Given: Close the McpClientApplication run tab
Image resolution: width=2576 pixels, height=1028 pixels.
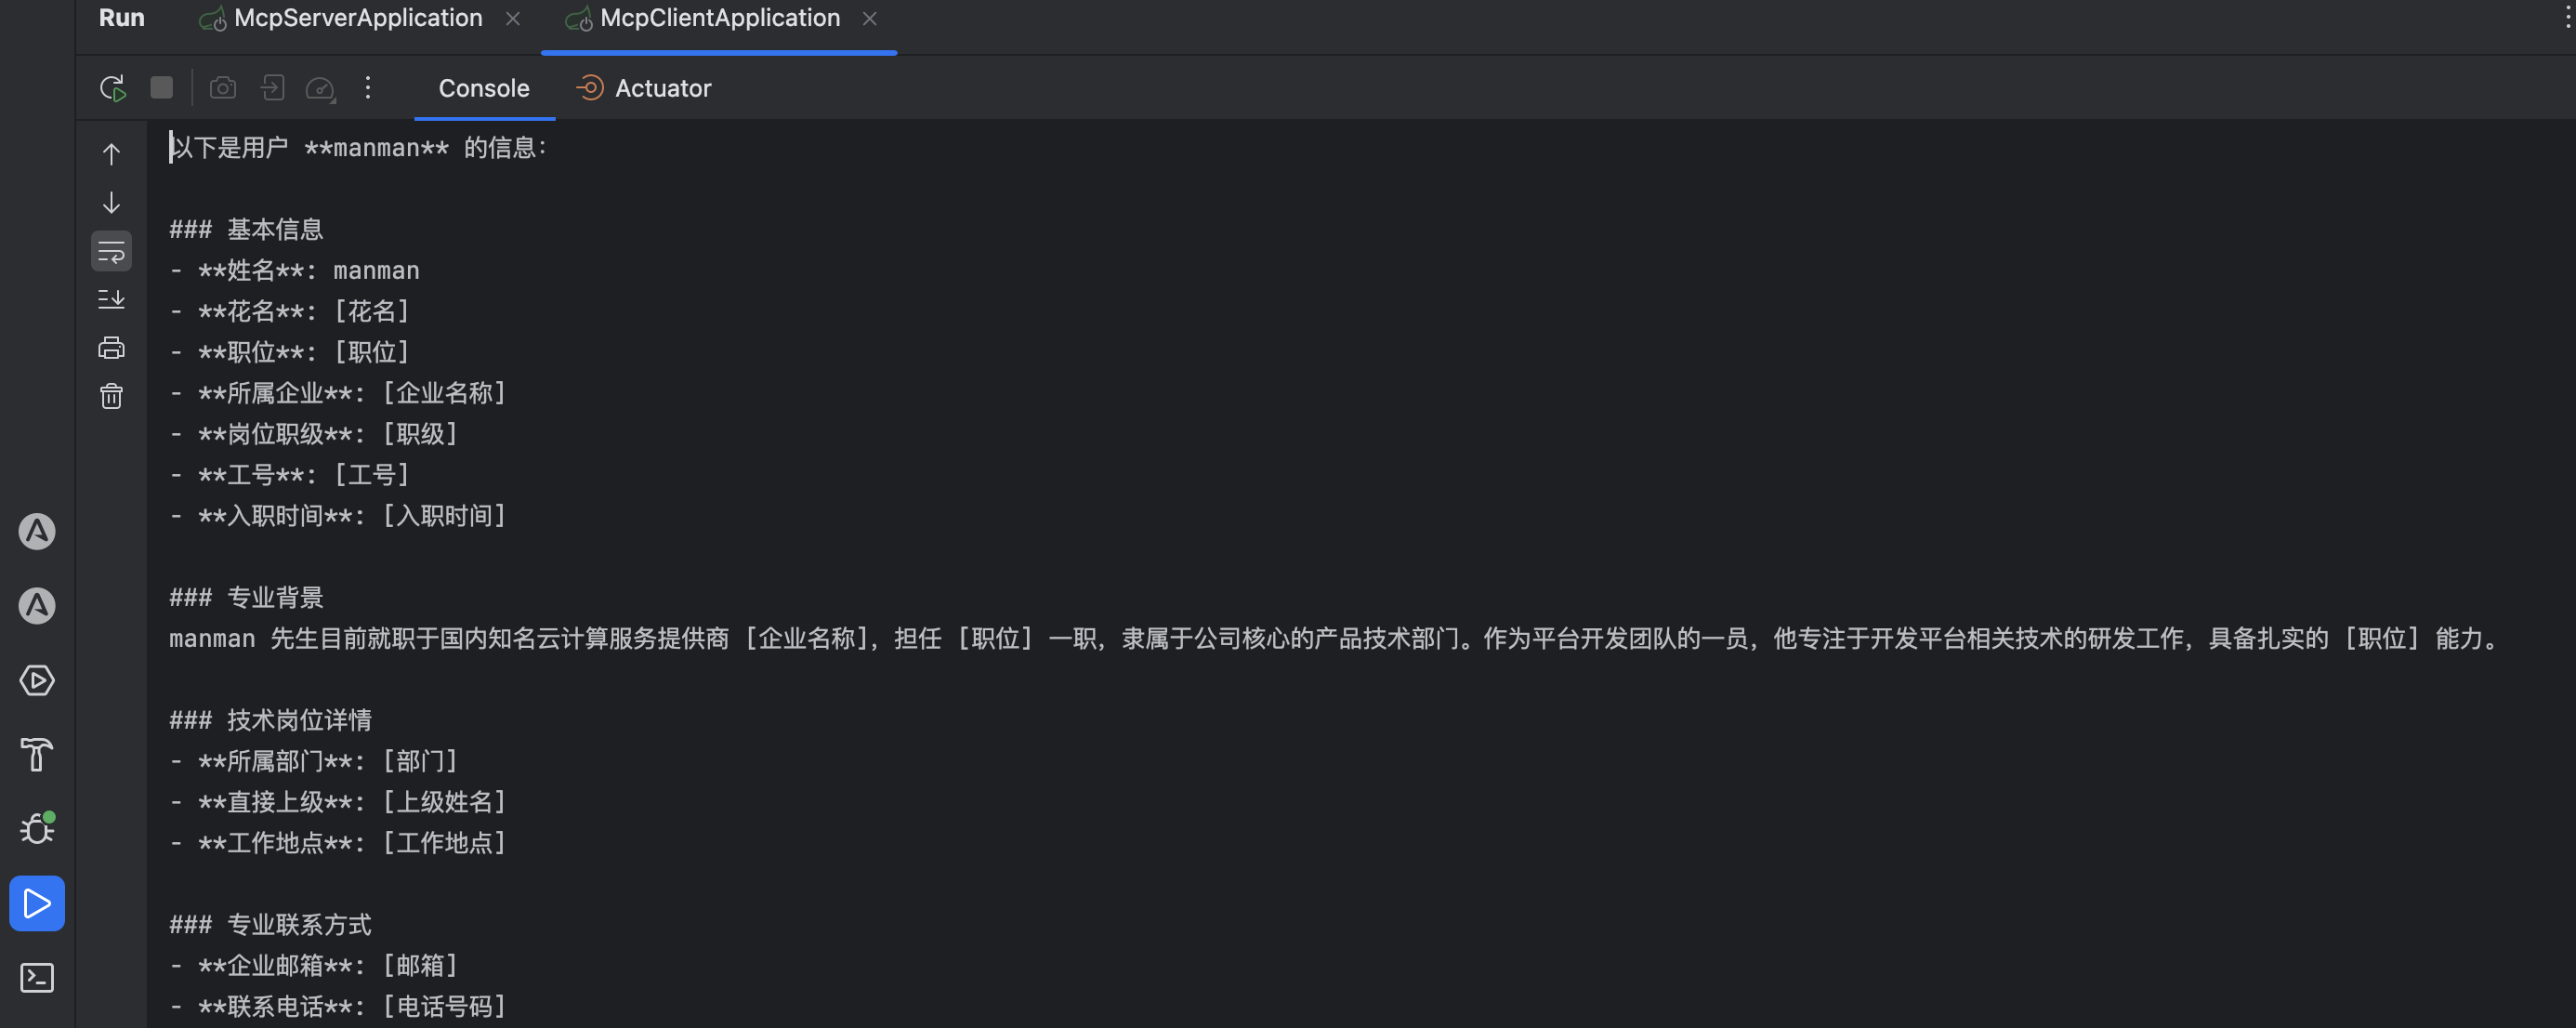Looking at the screenshot, I should tap(870, 18).
